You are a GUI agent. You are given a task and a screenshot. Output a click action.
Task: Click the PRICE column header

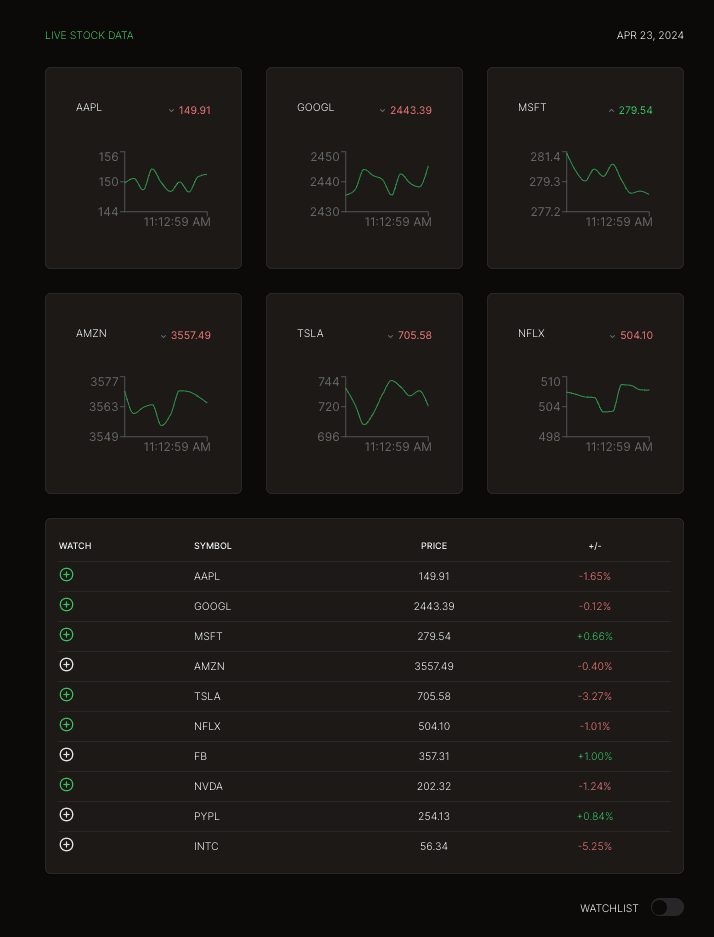click(434, 546)
